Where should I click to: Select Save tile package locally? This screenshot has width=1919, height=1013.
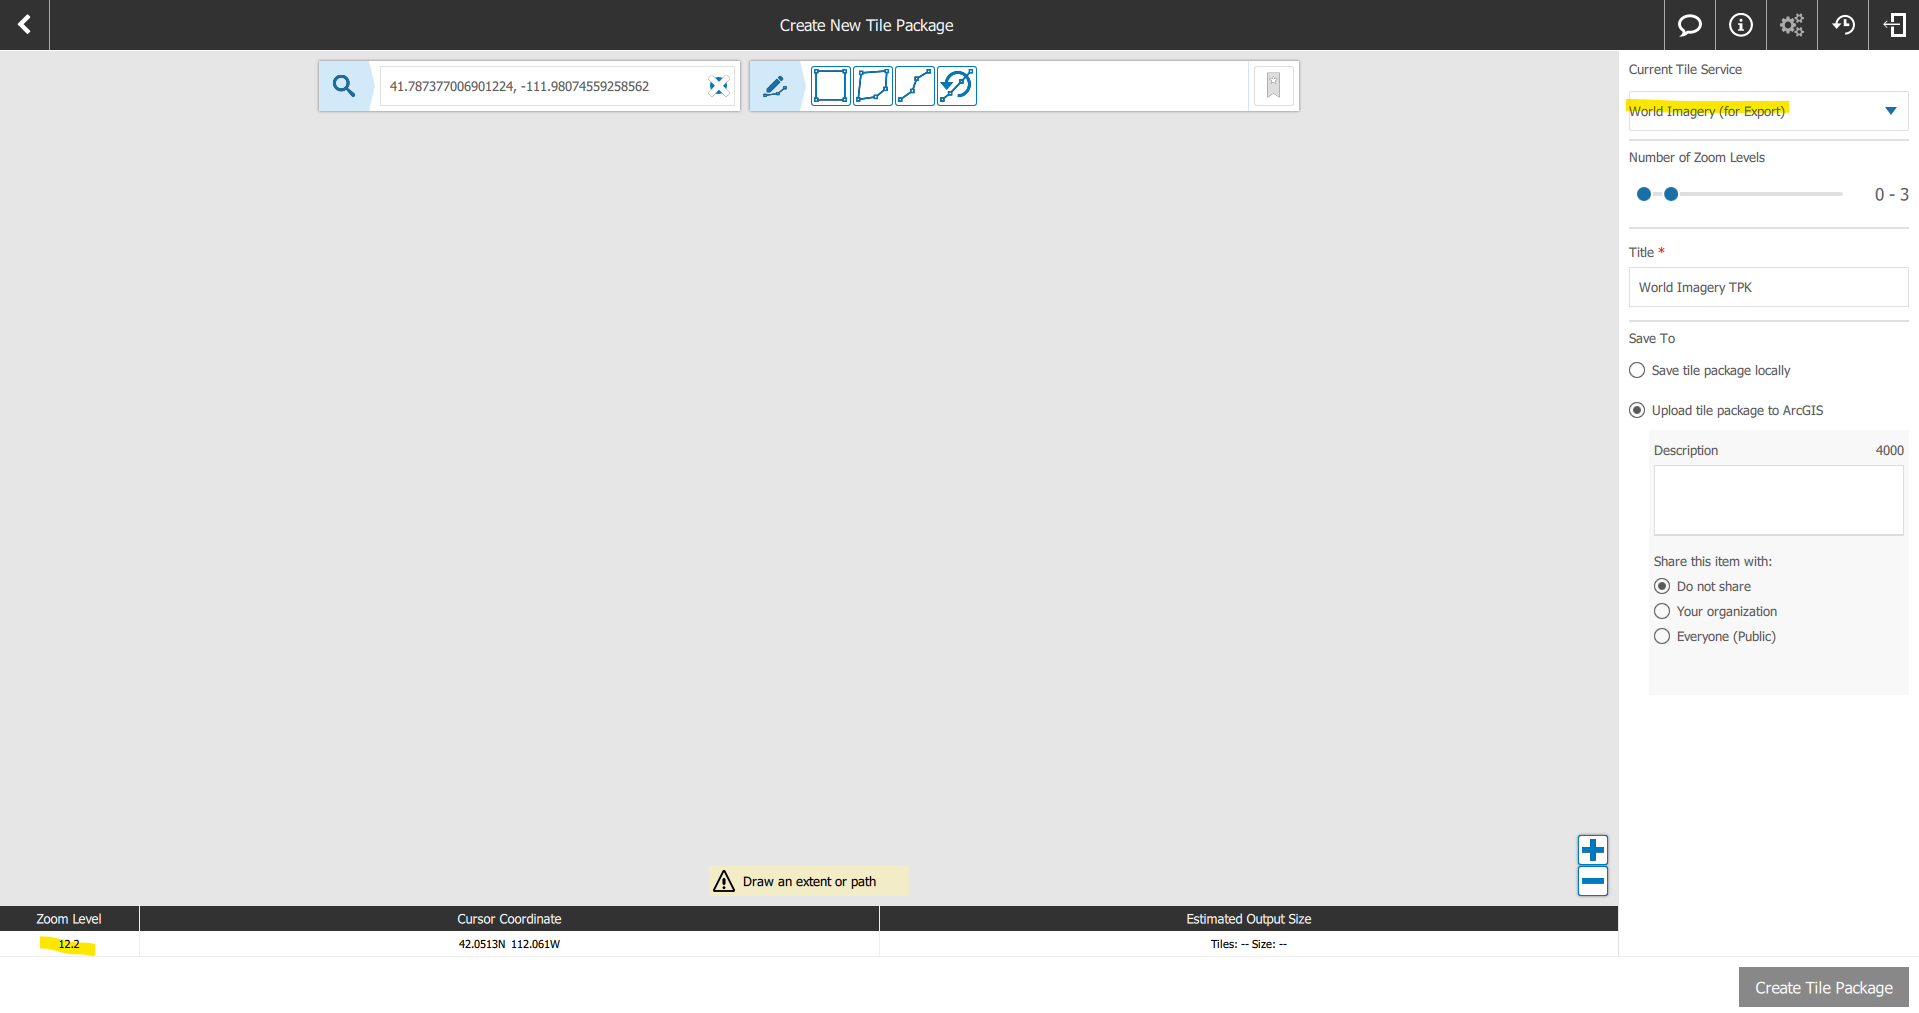coord(1637,370)
